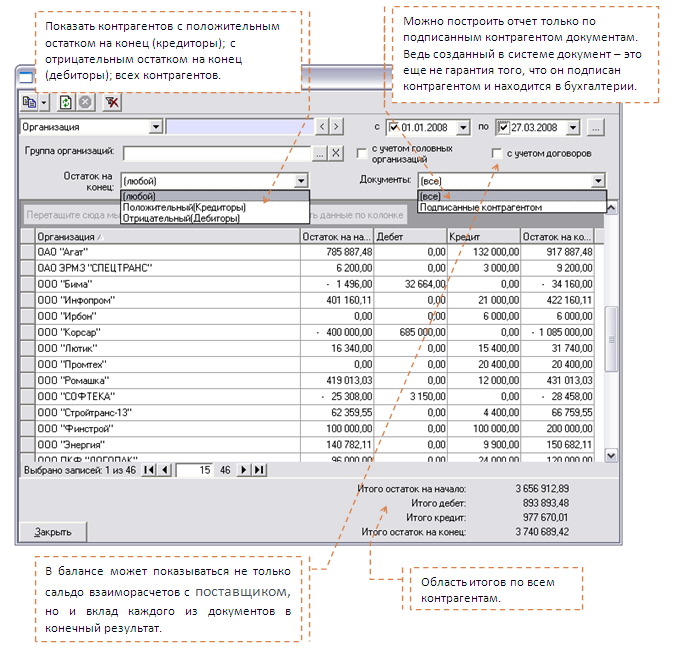
Task: Sort by Организация column header
Action: tap(168, 237)
